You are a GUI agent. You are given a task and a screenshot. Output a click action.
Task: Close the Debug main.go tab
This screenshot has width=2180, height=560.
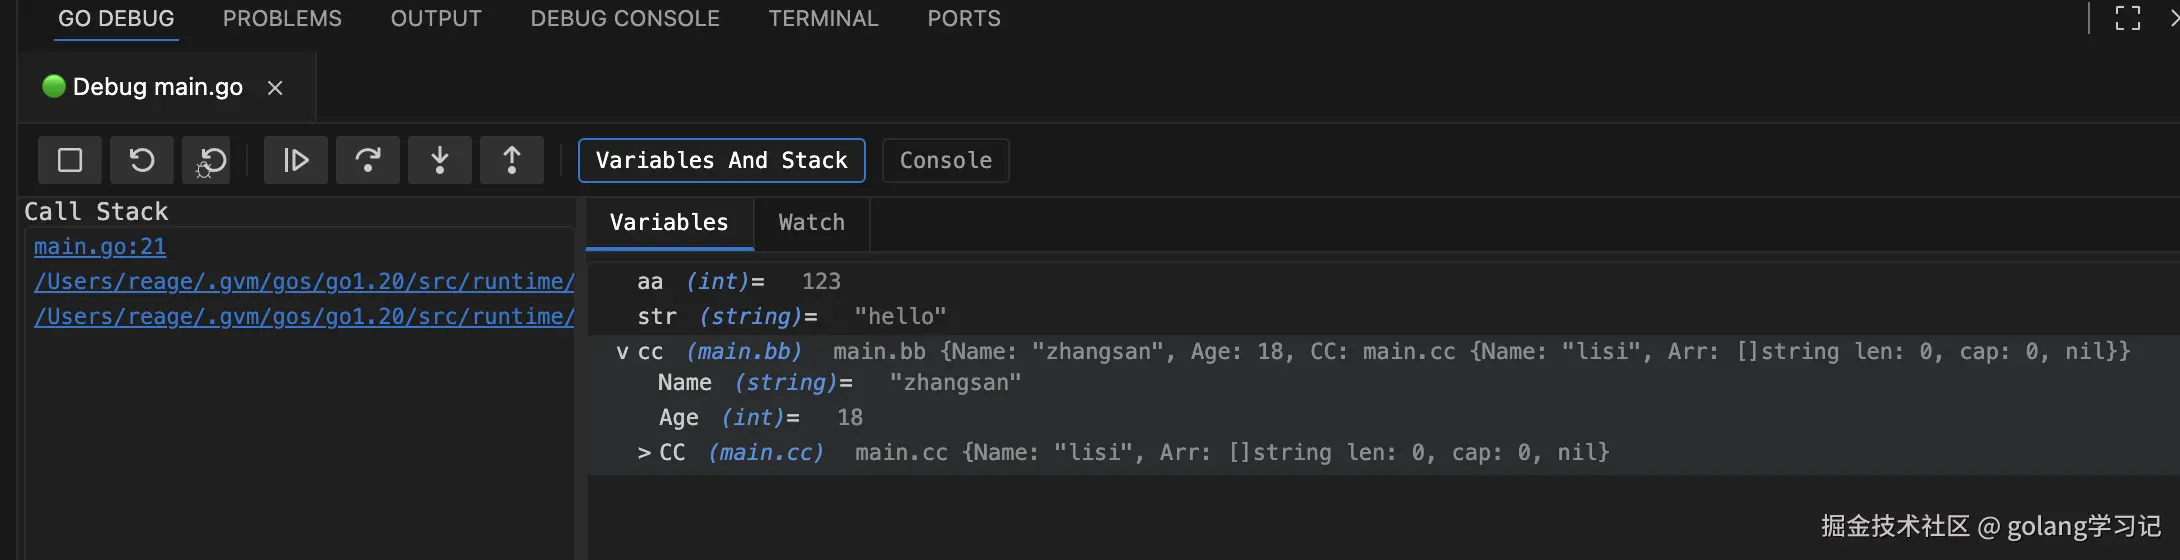pos(275,88)
